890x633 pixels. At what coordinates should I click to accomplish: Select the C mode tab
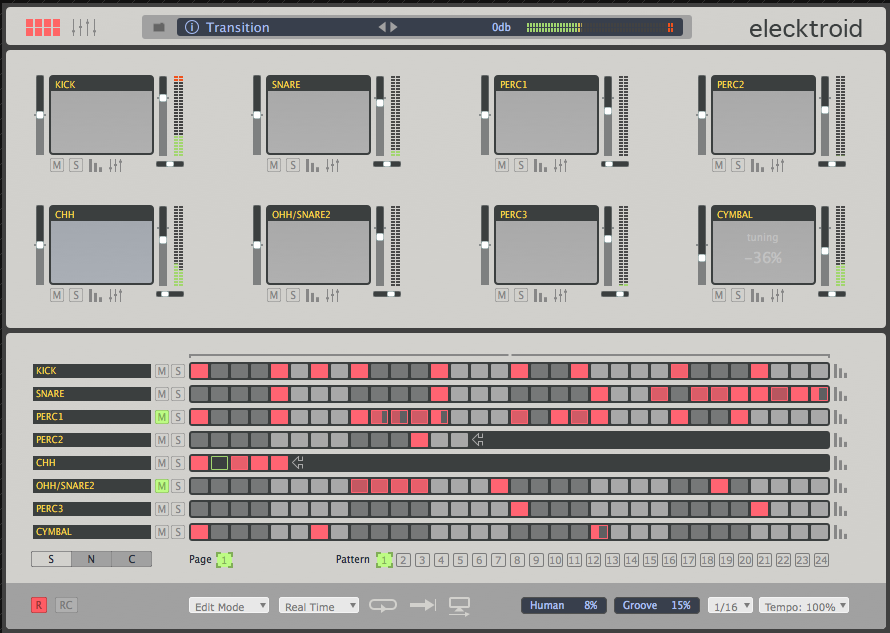132,559
